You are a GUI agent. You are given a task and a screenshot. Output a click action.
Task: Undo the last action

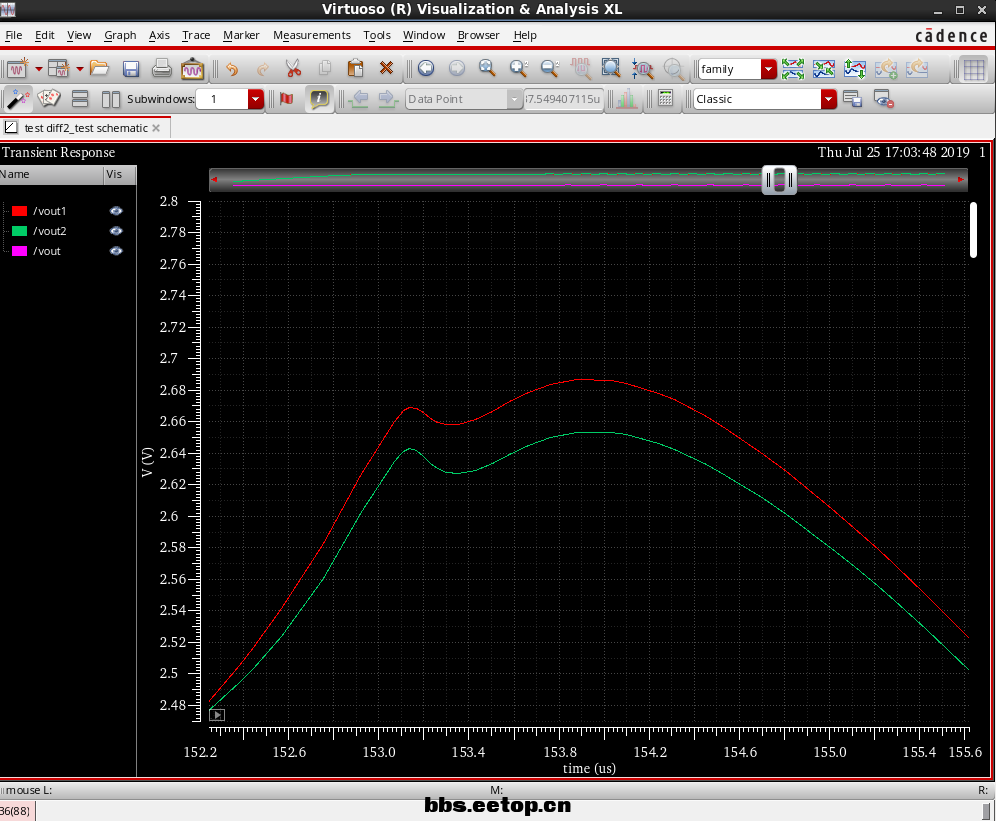point(232,69)
